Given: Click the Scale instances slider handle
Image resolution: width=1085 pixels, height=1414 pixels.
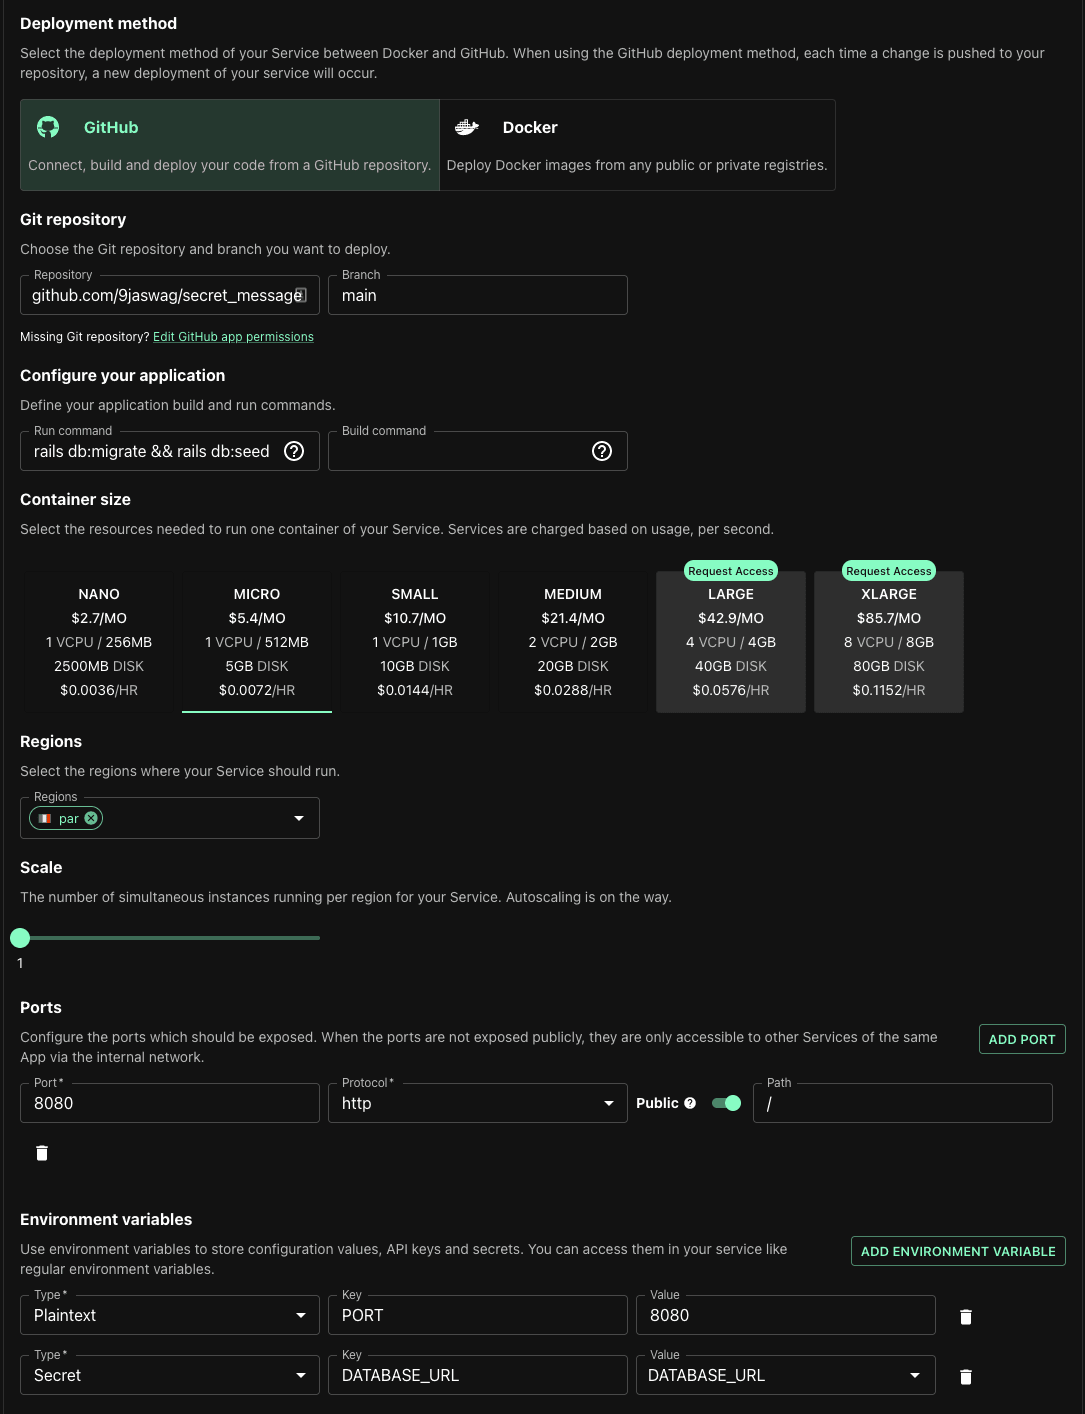Looking at the screenshot, I should point(20,938).
